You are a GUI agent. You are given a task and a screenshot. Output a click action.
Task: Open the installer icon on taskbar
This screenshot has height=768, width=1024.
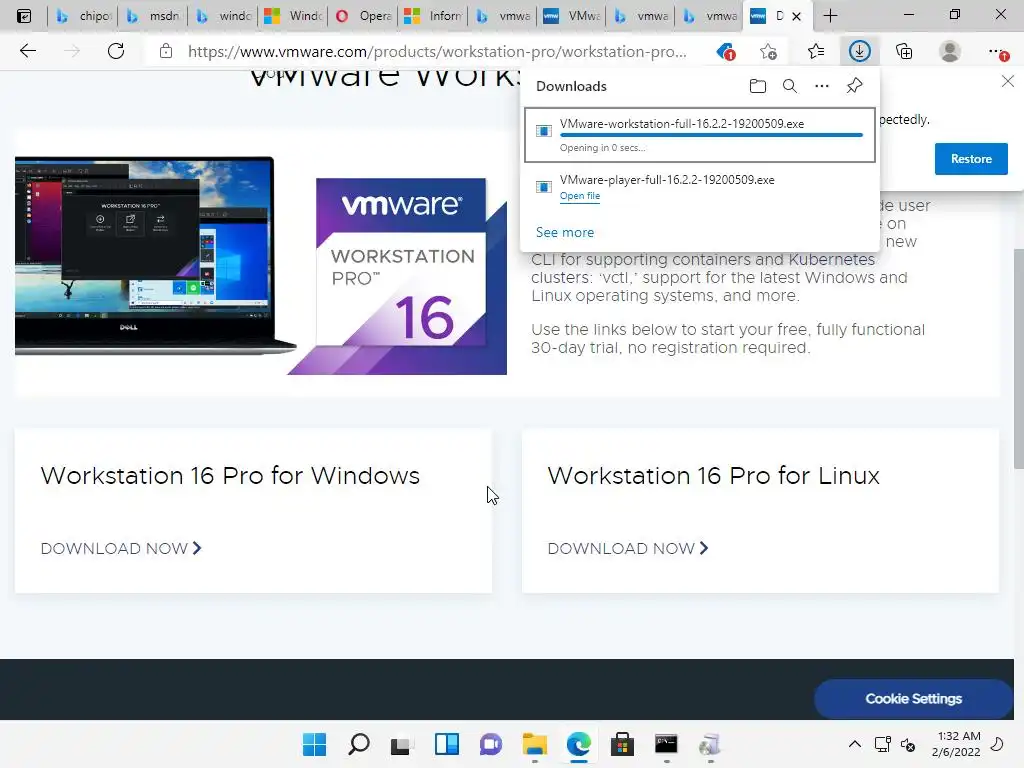710,744
